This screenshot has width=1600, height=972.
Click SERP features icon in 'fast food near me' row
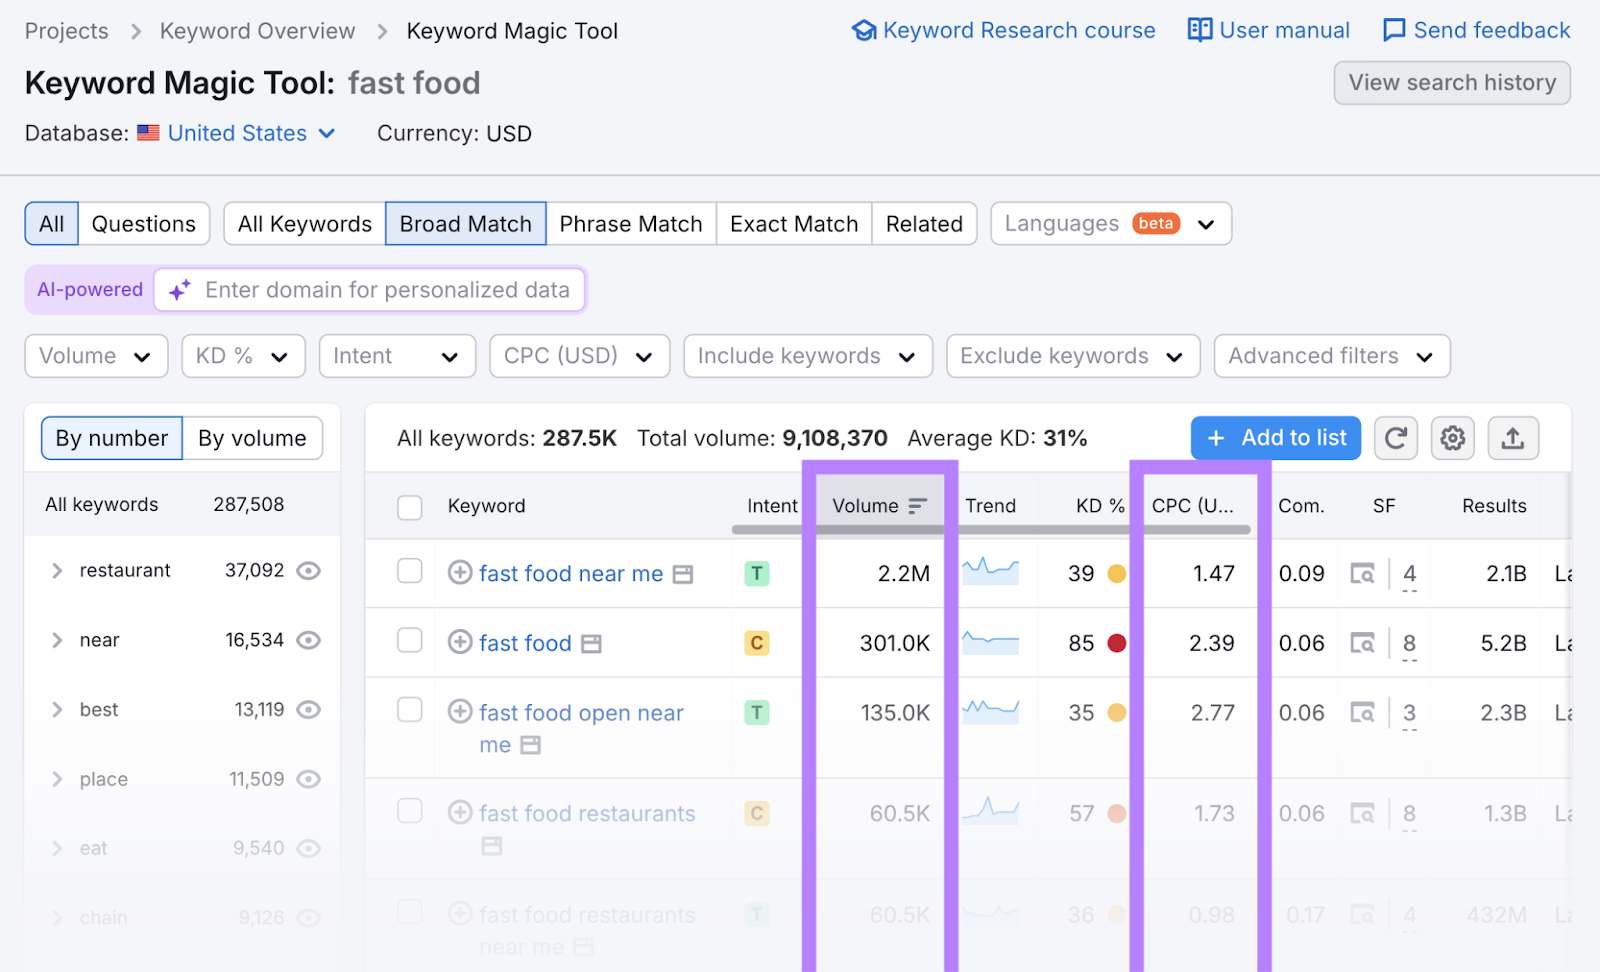pyautogui.click(x=1362, y=574)
